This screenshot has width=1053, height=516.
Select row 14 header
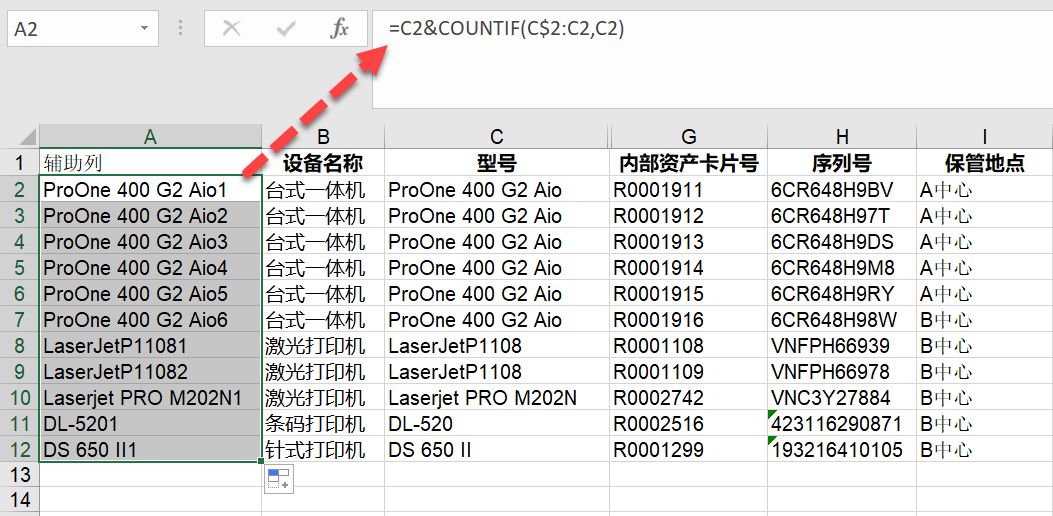tap(19, 501)
